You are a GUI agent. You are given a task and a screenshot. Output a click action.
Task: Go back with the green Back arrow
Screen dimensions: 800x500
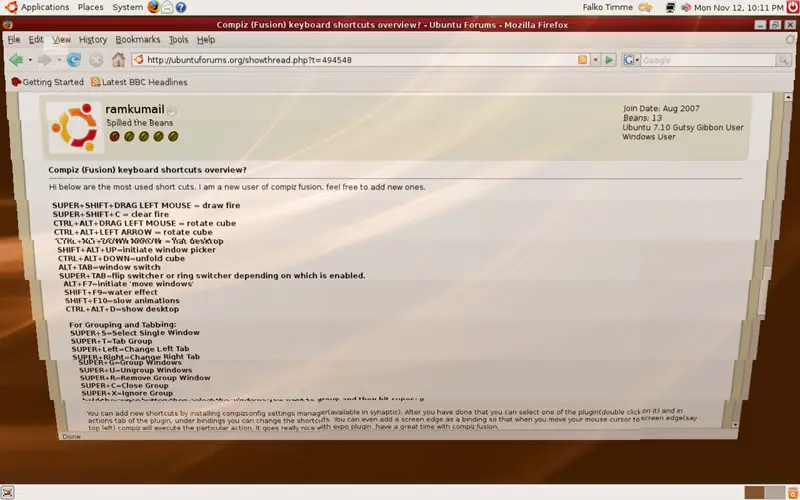16,60
